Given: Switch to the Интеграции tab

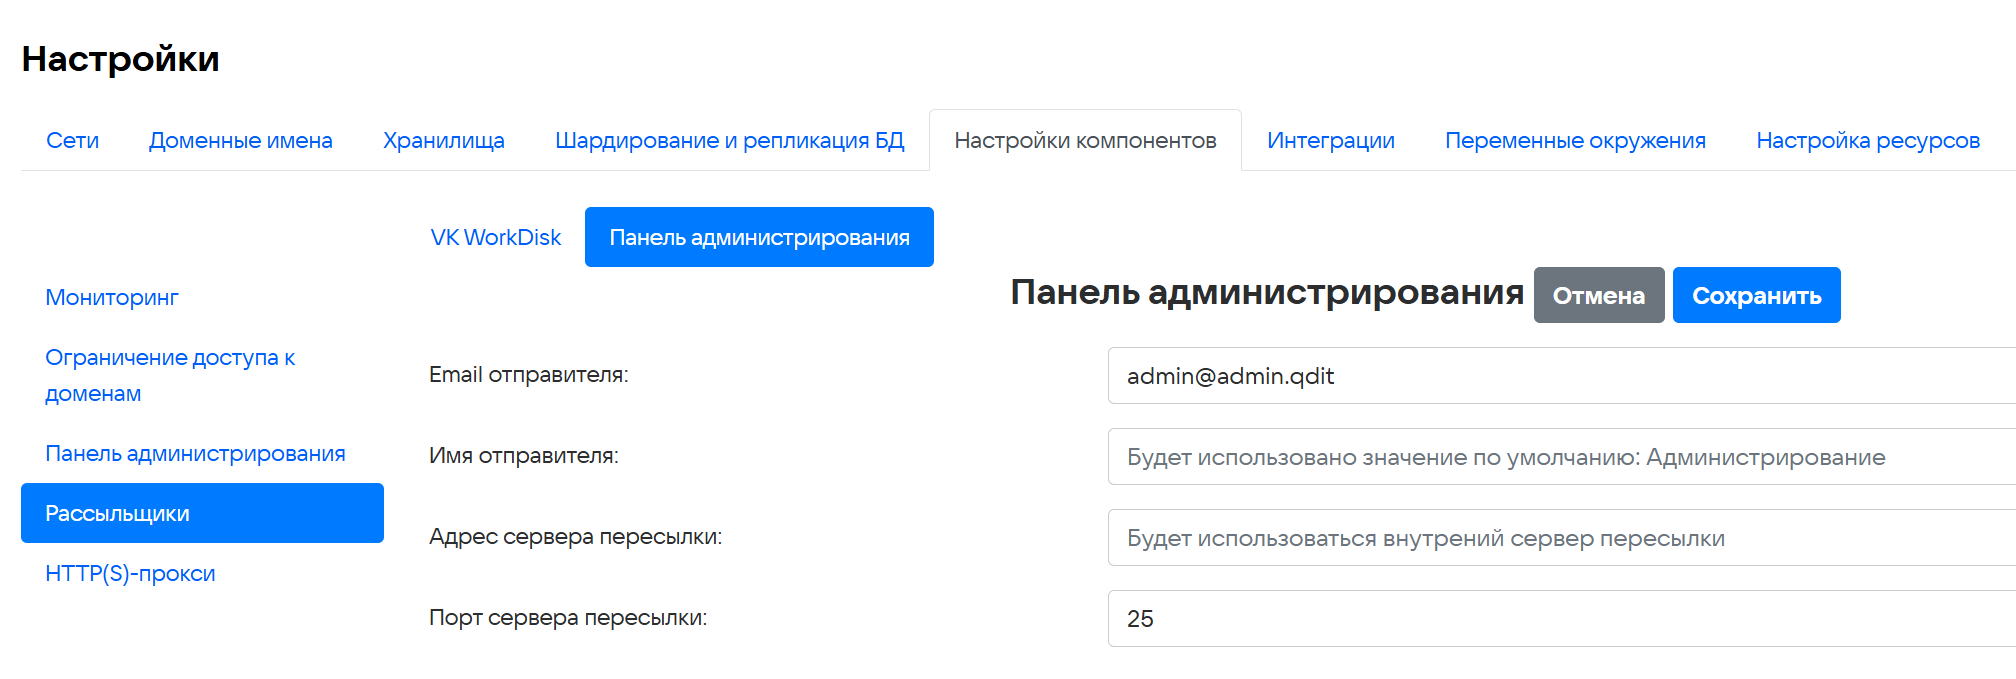Looking at the screenshot, I should tap(1330, 141).
